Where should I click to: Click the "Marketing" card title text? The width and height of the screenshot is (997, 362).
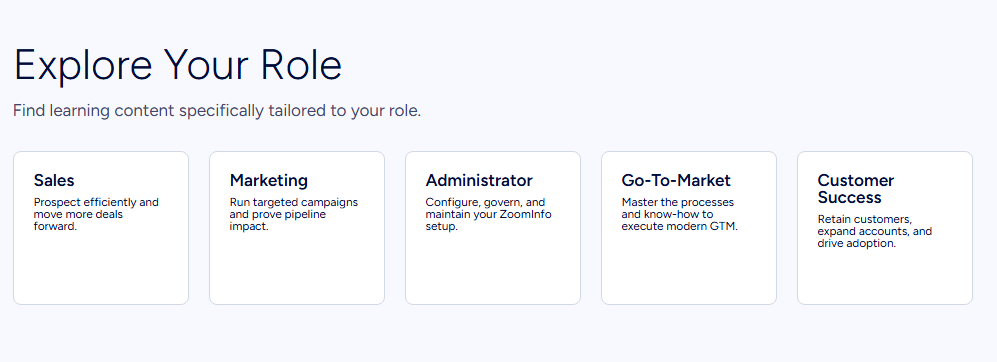(268, 181)
